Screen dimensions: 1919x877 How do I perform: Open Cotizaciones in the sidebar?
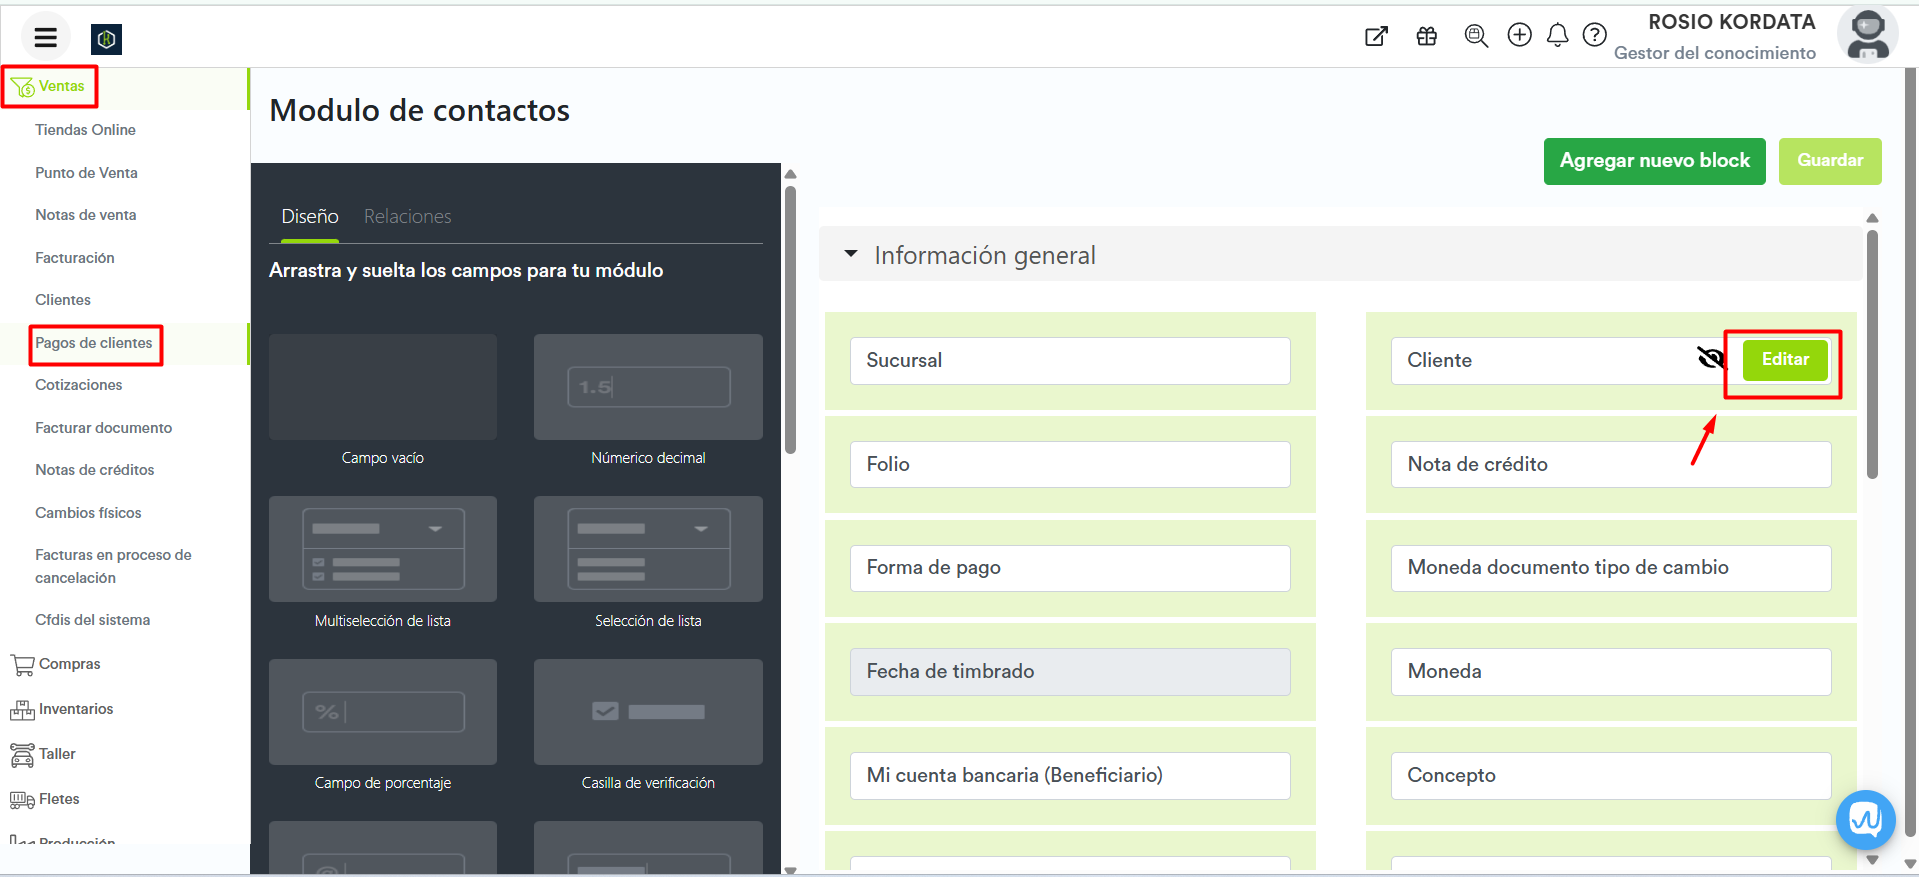point(79,385)
